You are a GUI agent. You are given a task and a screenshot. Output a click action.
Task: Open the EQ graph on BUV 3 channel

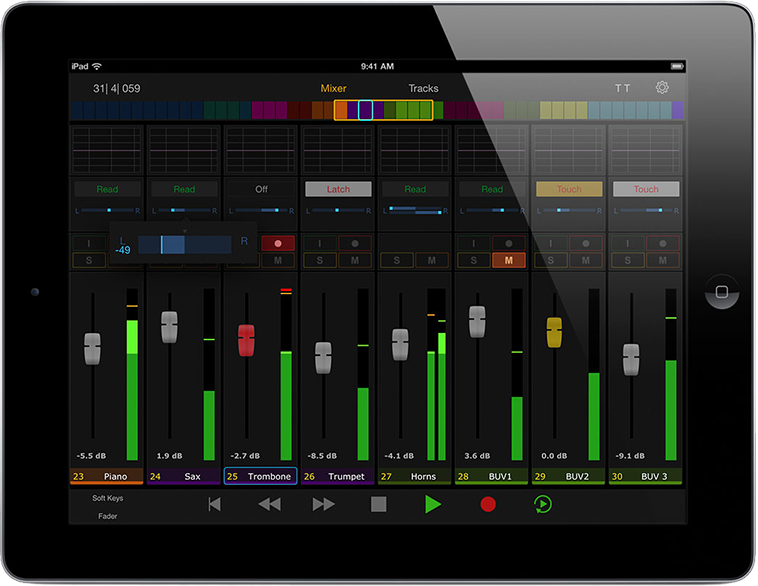pos(645,150)
